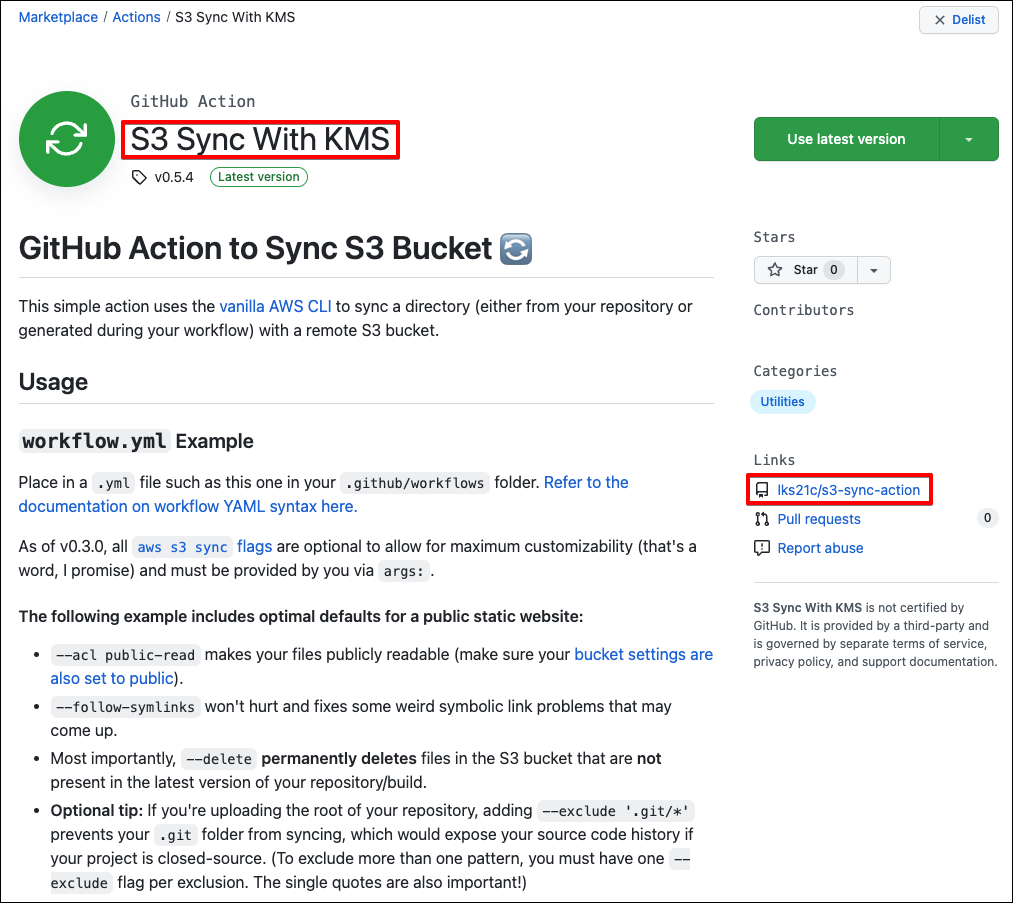1013x903 pixels.
Task: Click the v0.5.4 version text
Action: coord(174,177)
